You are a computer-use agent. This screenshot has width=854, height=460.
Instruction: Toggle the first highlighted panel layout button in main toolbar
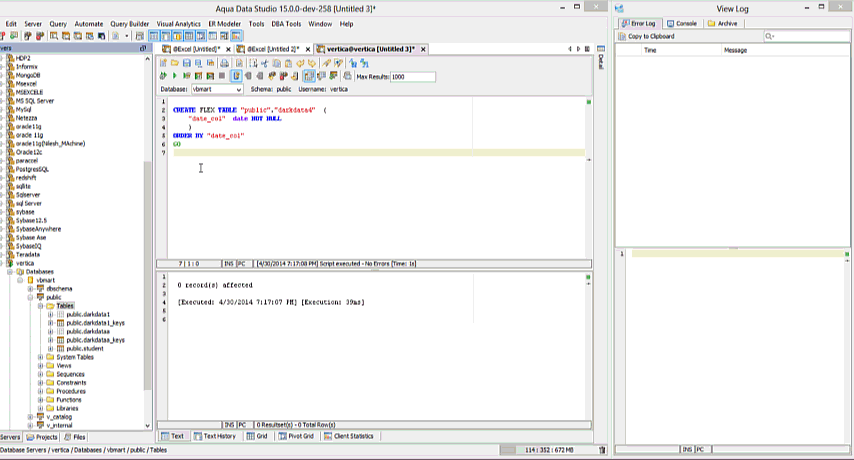154,36
